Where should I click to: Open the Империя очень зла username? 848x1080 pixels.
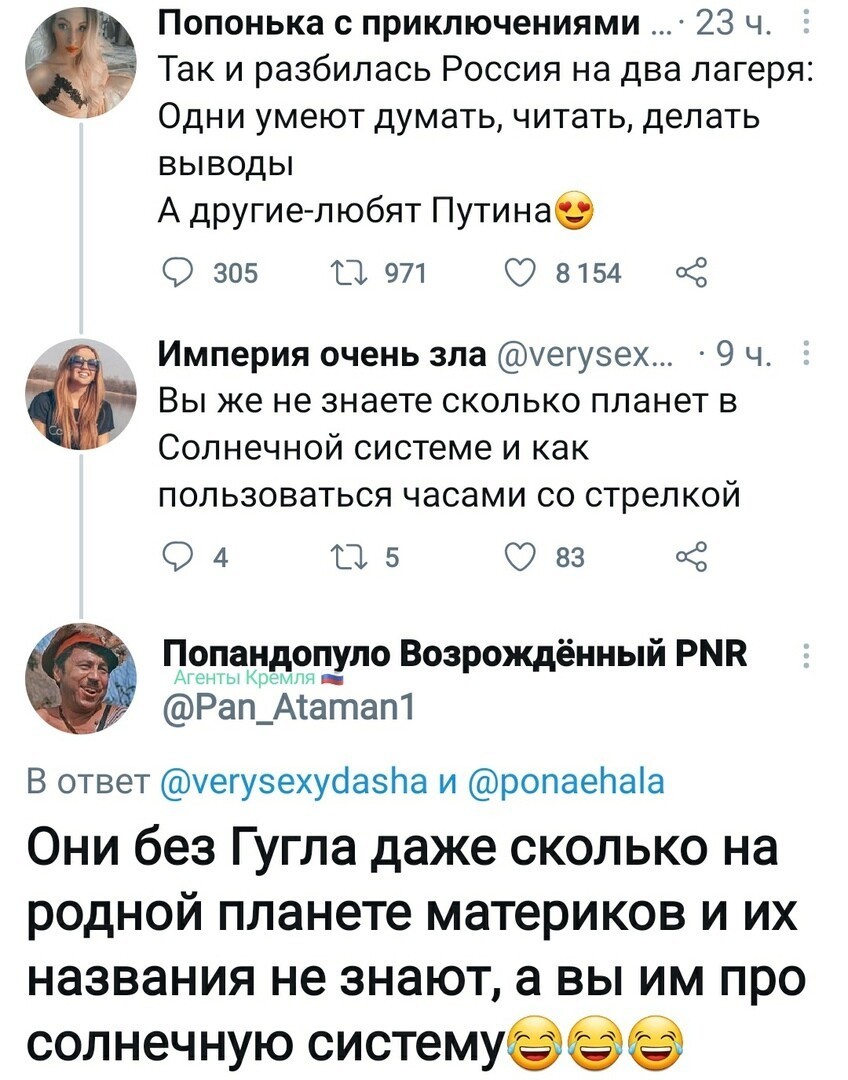point(323,355)
